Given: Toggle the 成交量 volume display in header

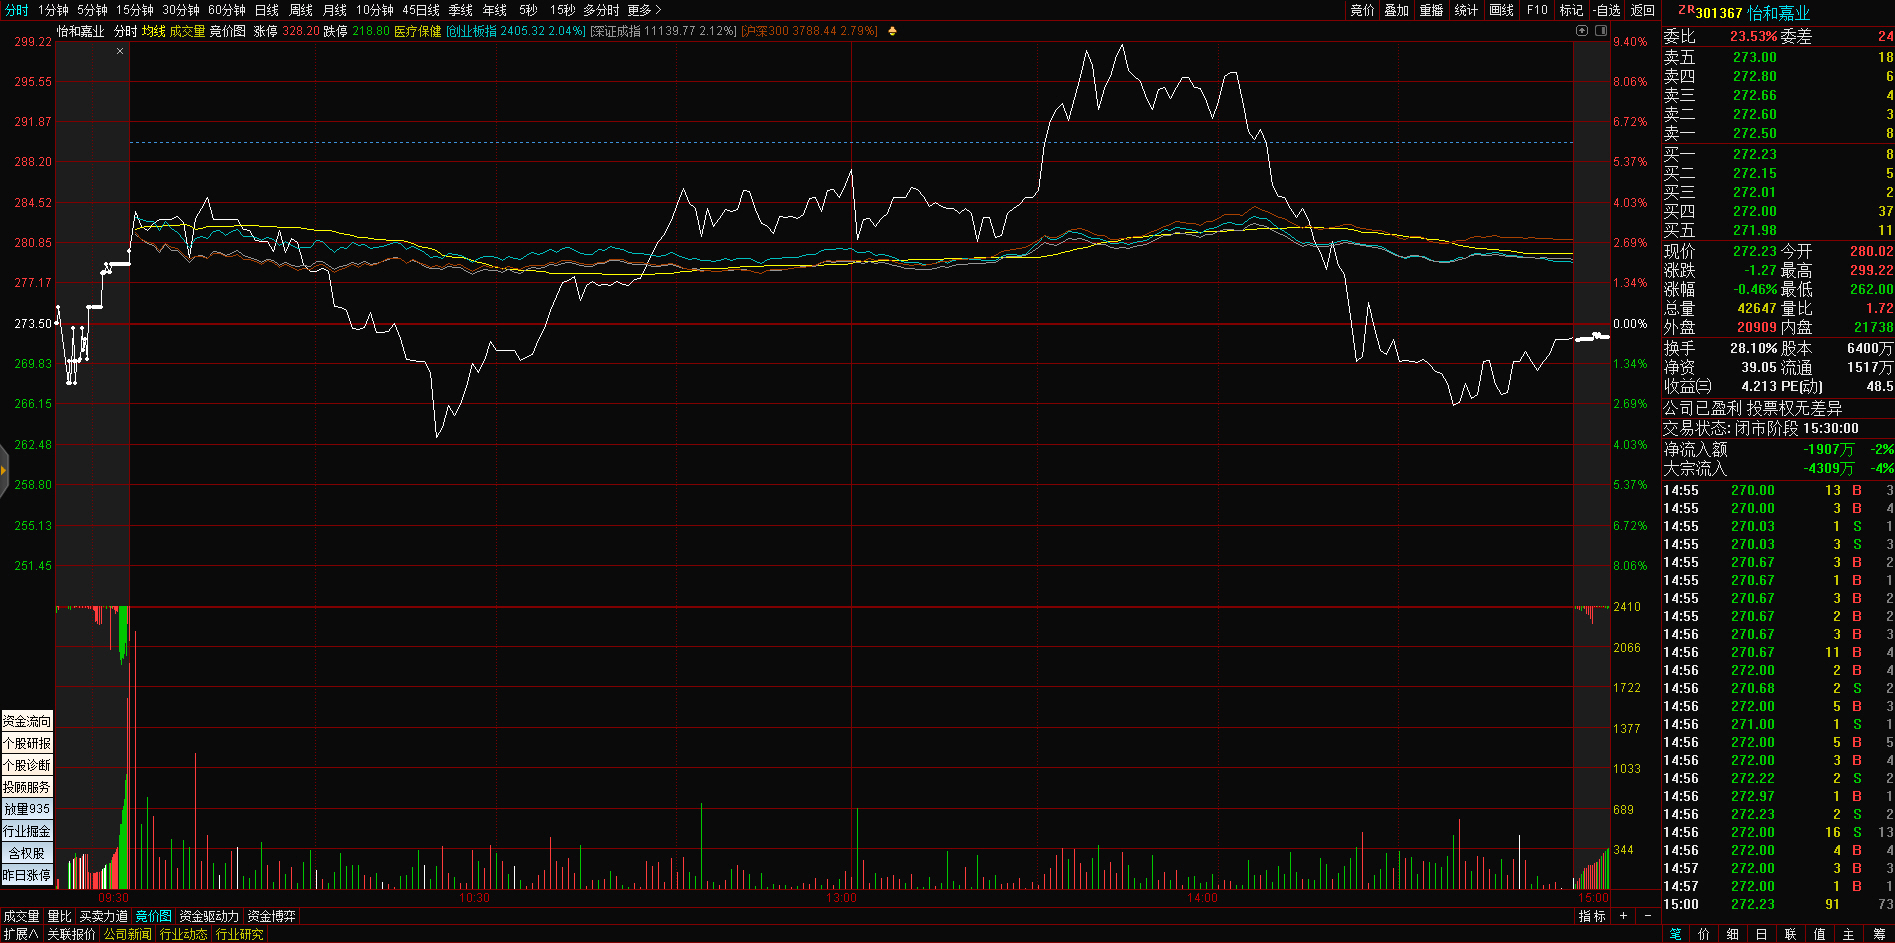Looking at the screenshot, I should pyautogui.click(x=187, y=31).
